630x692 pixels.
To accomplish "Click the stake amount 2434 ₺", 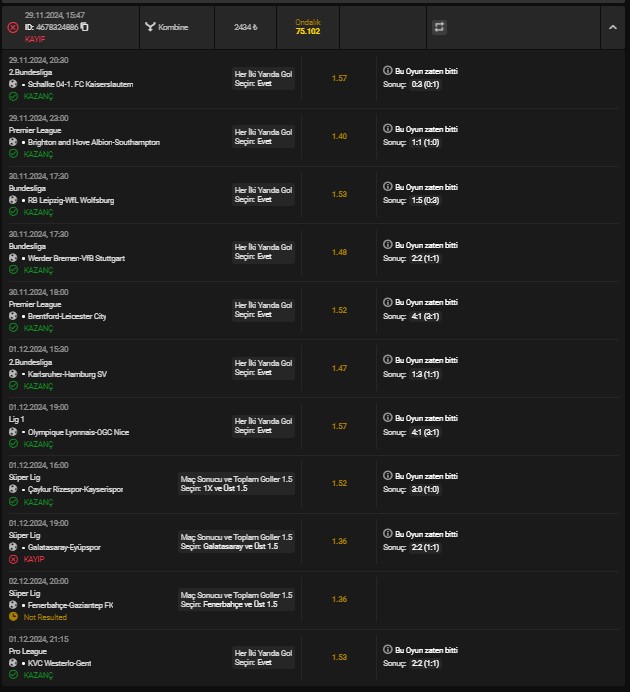I will (244, 27).
